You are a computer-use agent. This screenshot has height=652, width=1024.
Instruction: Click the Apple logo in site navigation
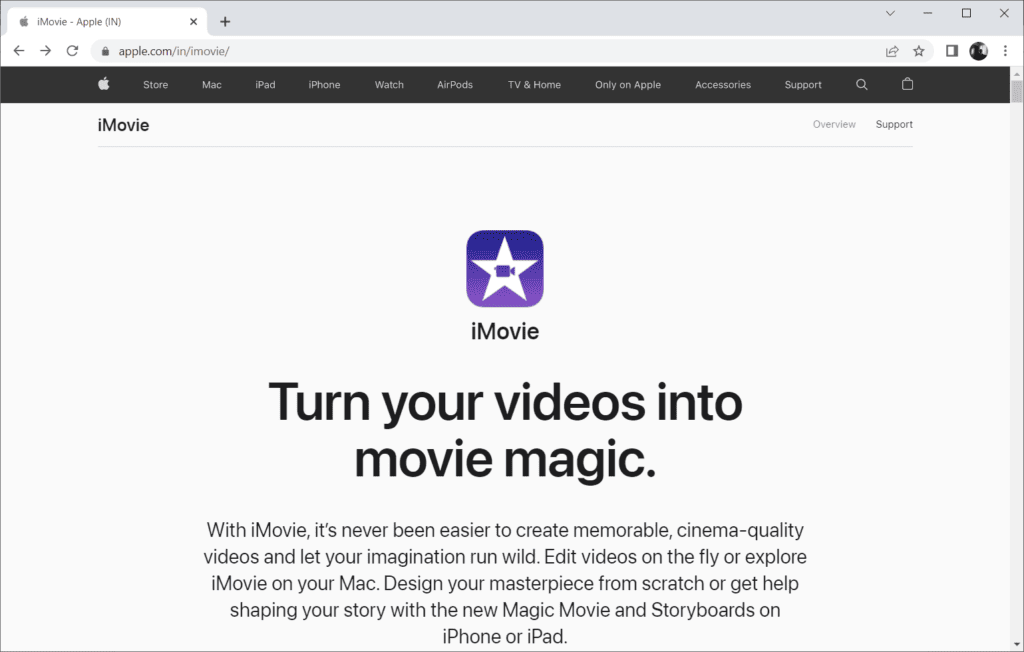104,84
